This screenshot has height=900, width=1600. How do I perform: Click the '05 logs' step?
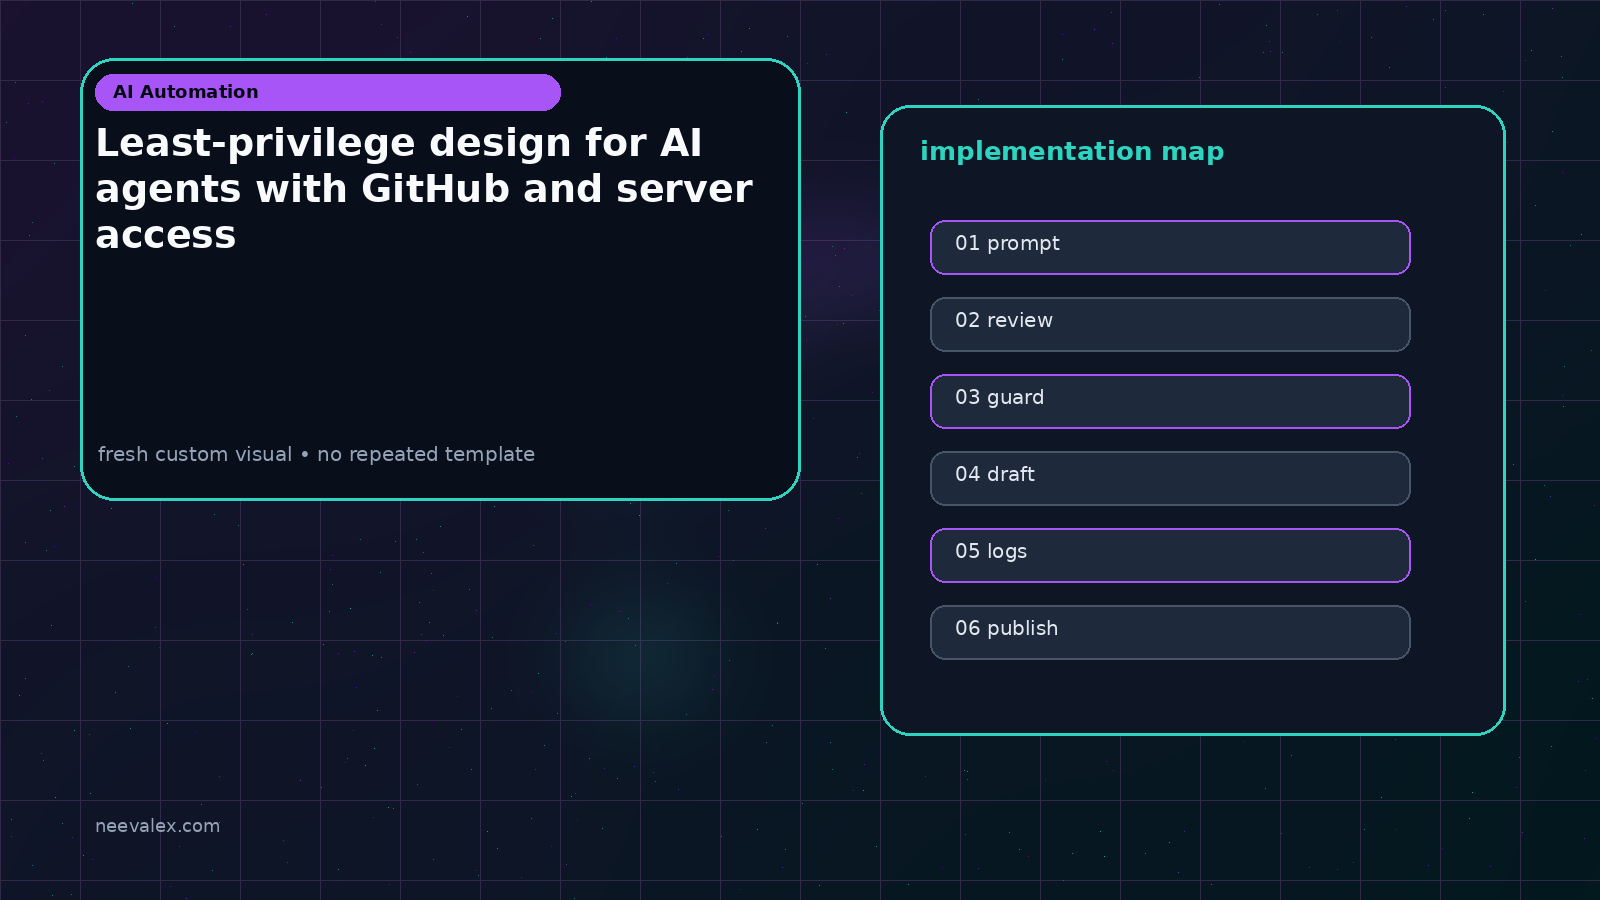pyautogui.click(x=1170, y=555)
